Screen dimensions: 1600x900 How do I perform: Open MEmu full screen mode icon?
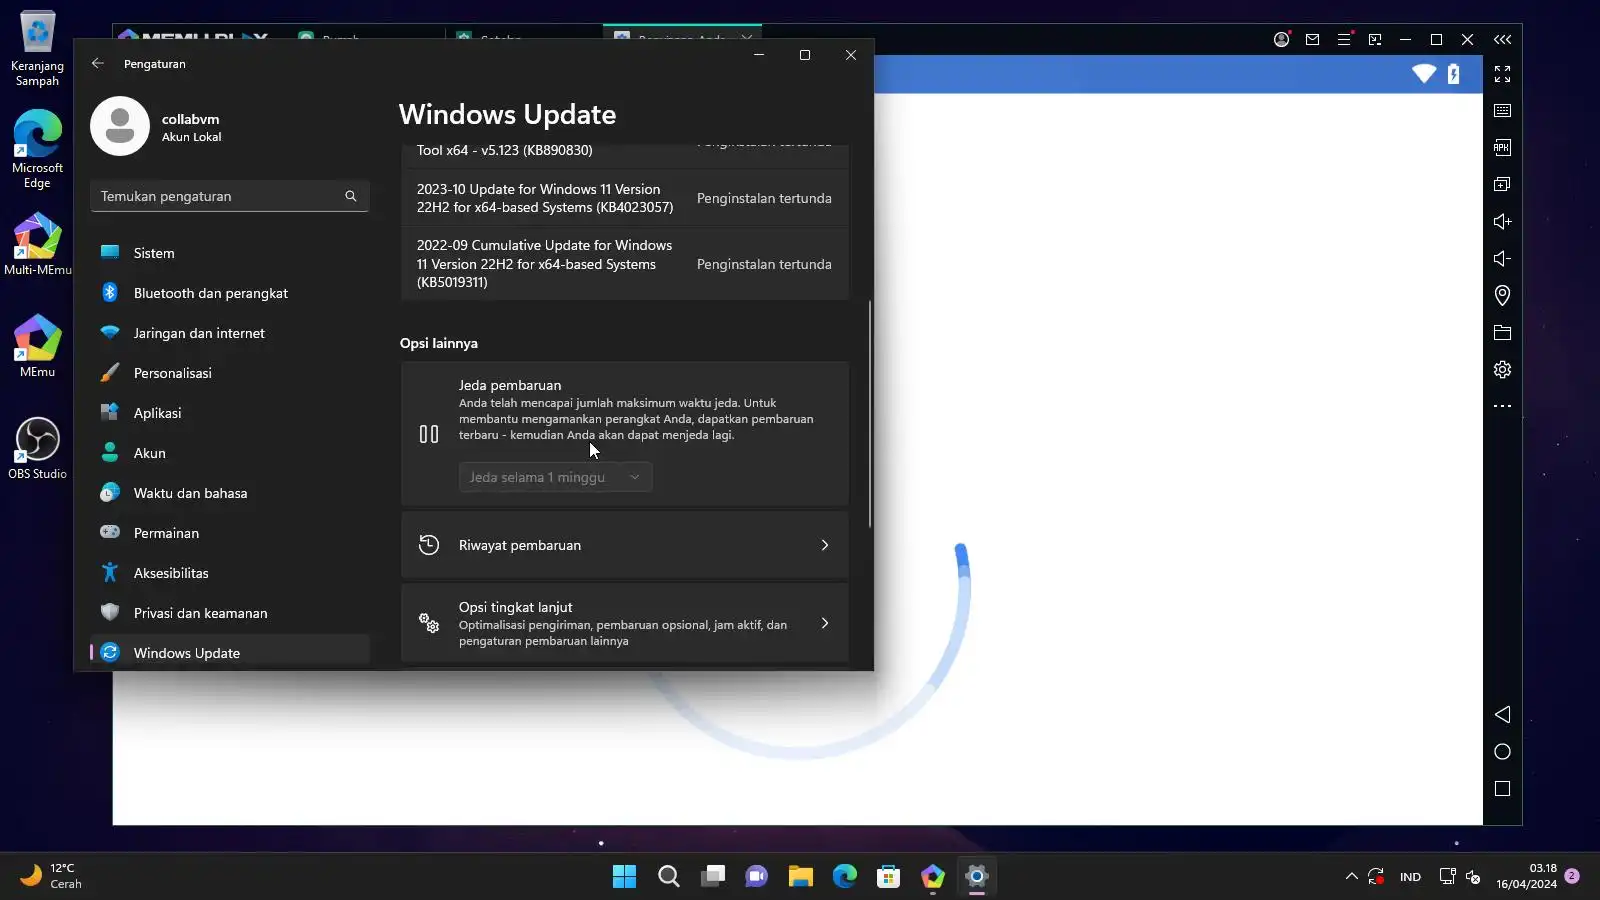pyautogui.click(x=1502, y=74)
